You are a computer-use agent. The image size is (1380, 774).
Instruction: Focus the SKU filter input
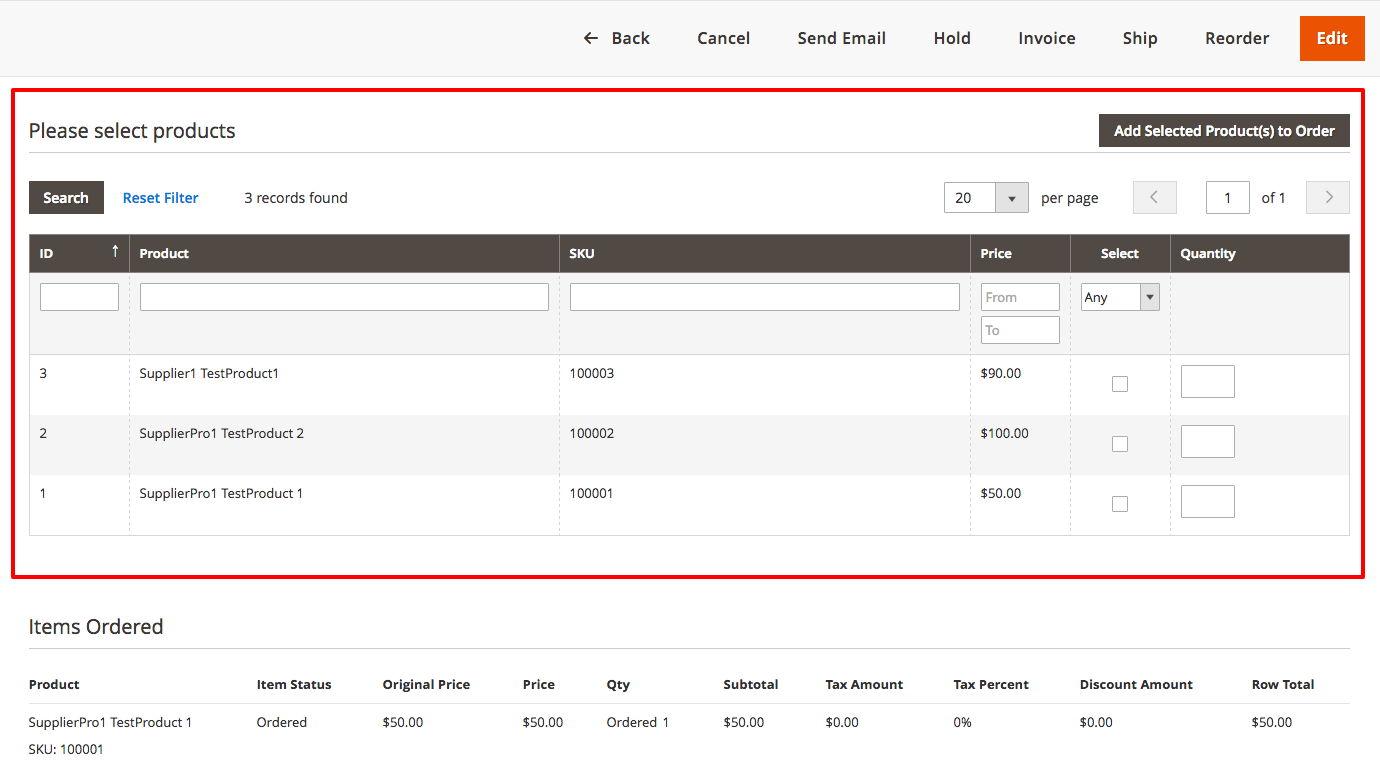tap(764, 297)
